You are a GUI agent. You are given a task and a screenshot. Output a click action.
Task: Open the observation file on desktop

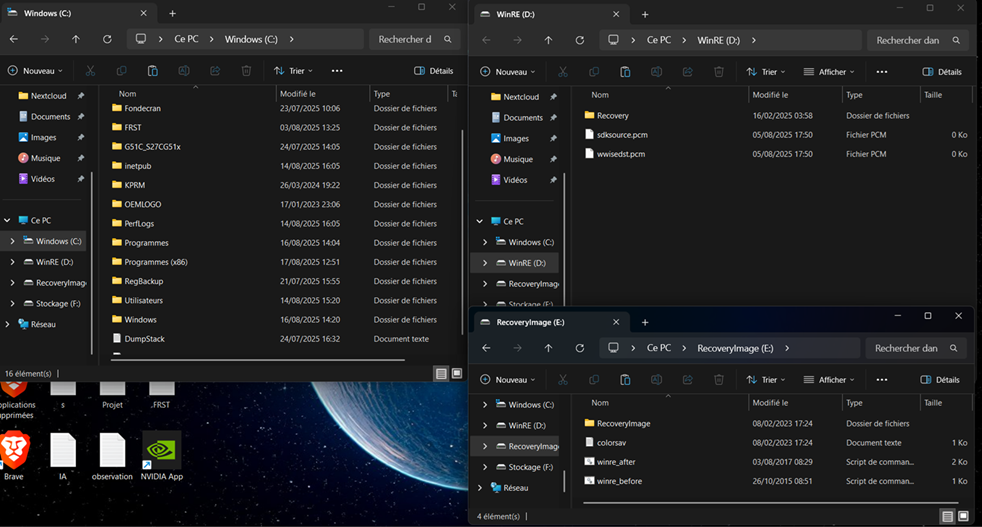click(x=112, y=457)
